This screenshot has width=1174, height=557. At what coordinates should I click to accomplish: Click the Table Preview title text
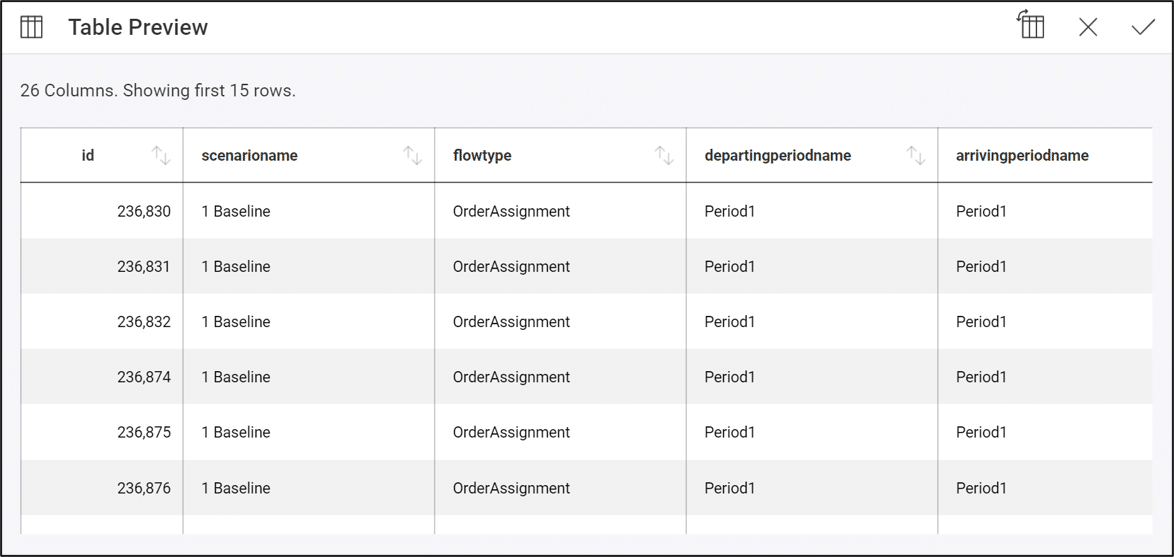click(138, 27)
